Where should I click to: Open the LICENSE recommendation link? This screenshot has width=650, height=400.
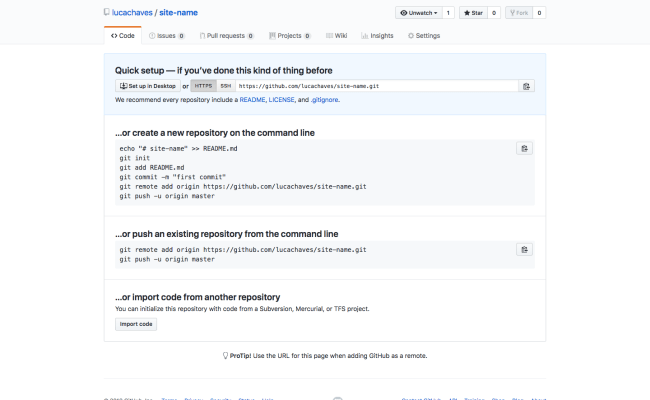[x=281, y=100]
